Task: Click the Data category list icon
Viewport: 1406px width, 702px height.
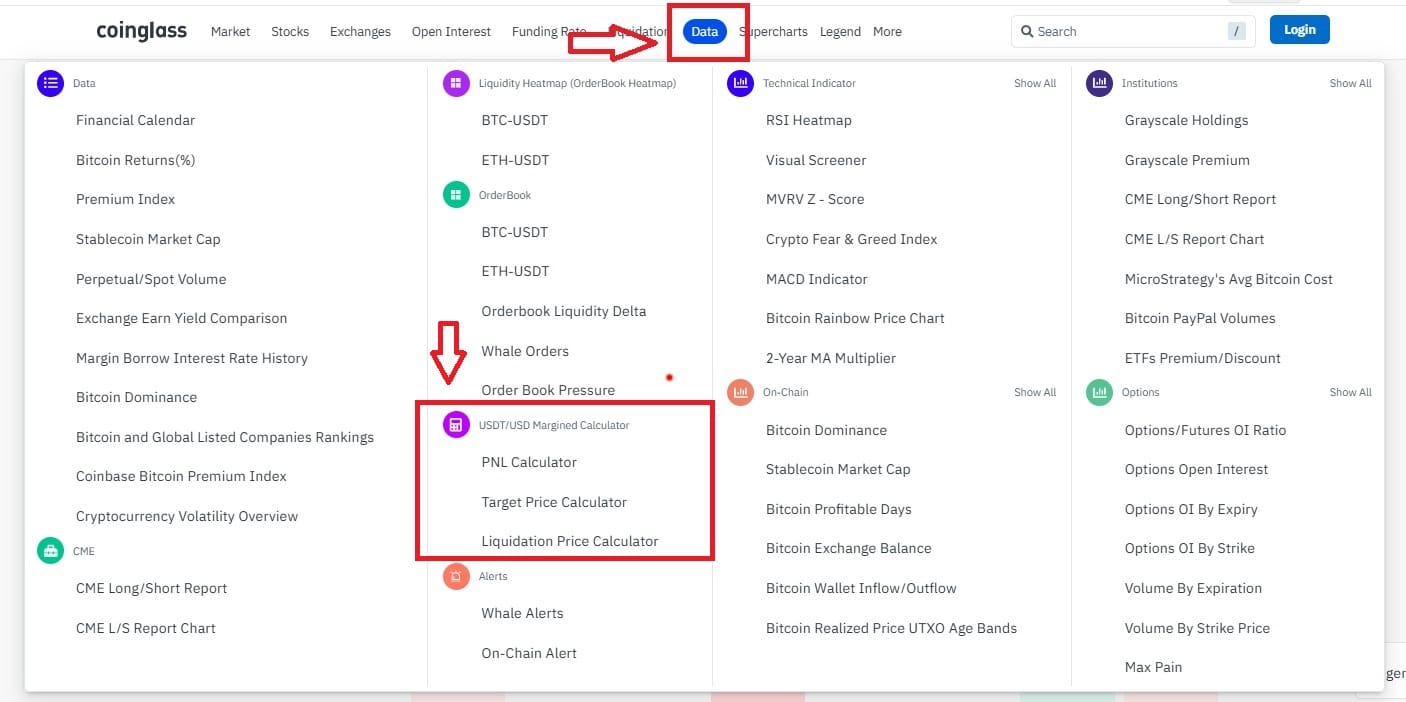Action: point(50,84)
